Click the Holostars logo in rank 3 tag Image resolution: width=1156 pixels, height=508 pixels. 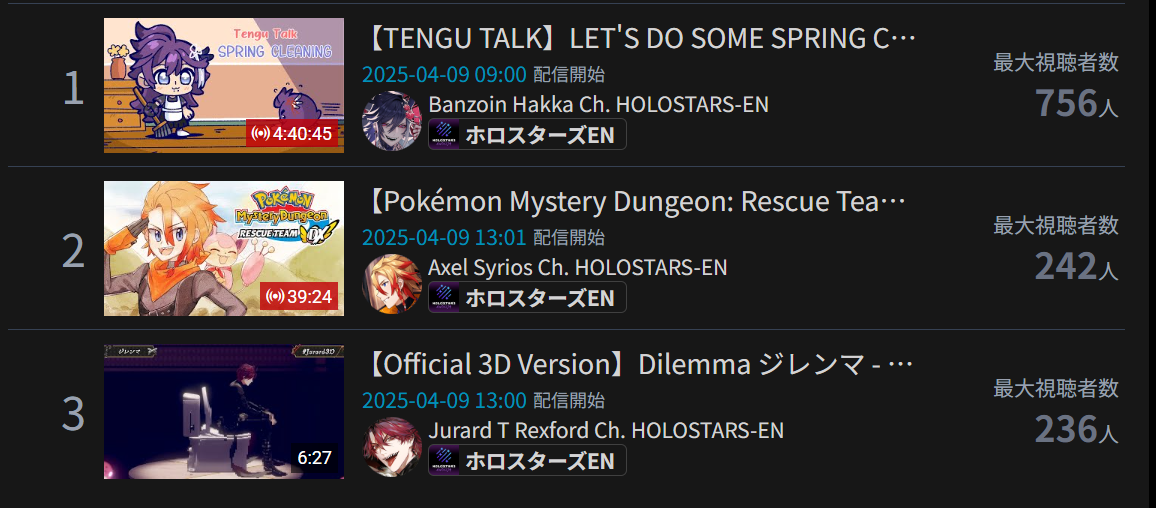(445, 460)
